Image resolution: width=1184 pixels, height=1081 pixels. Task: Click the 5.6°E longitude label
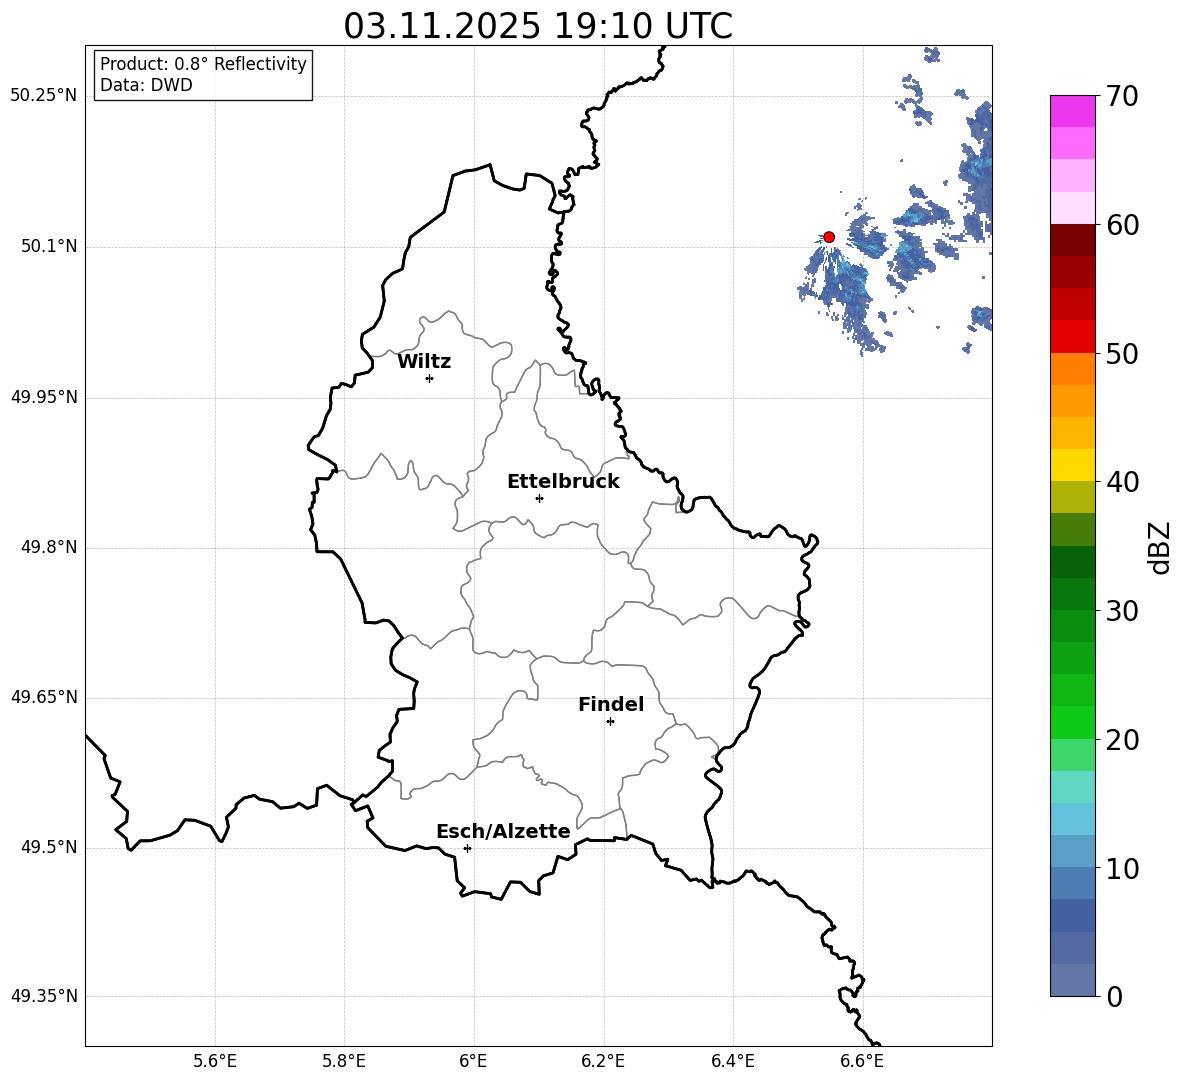coord(215,1061)
